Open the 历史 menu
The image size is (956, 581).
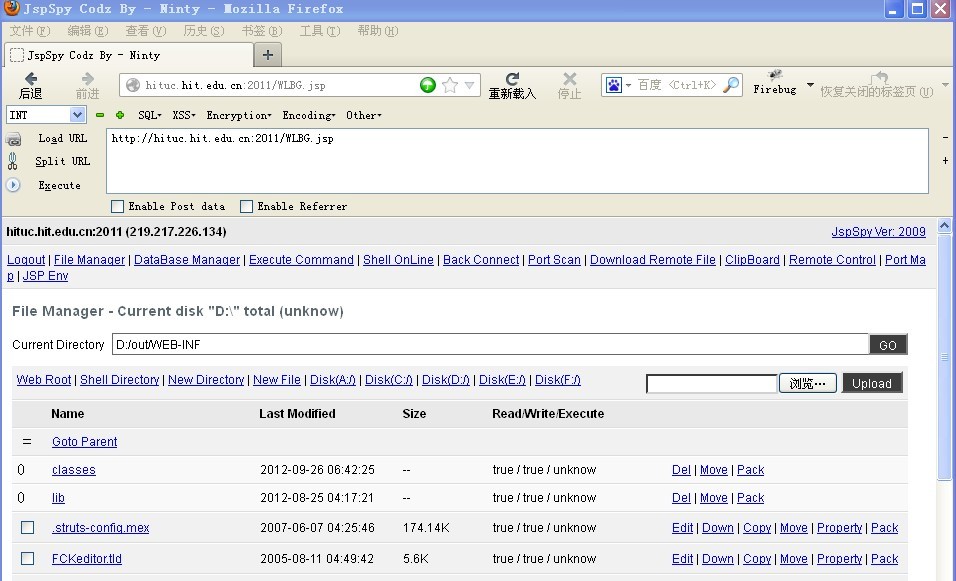point(204,31)
